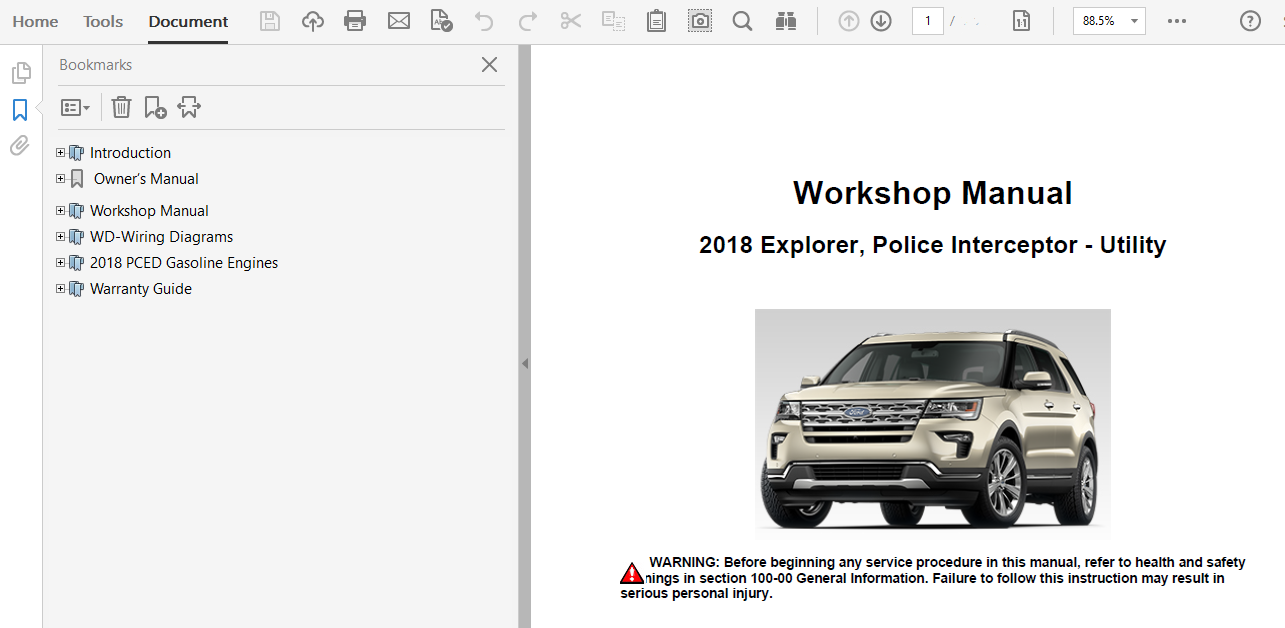Open the zoom level dropdown

click(x=1134, y=21)
